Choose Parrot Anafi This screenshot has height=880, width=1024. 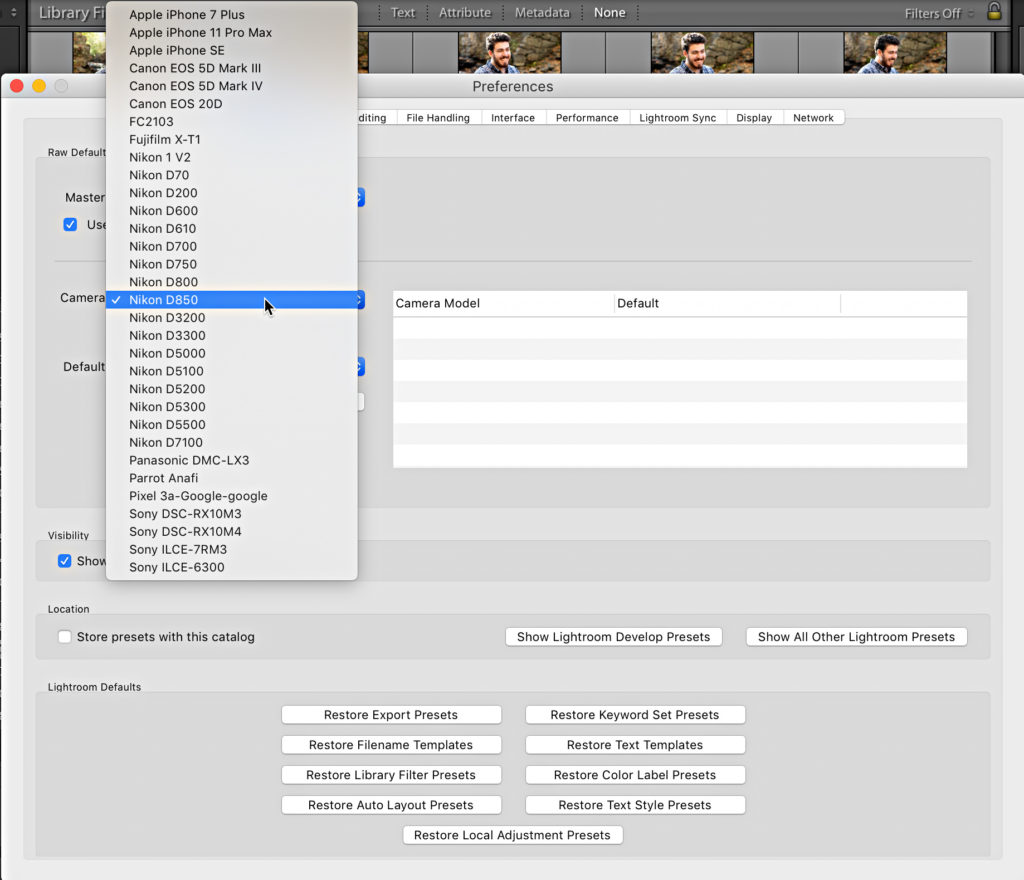[x=232, y=479]
